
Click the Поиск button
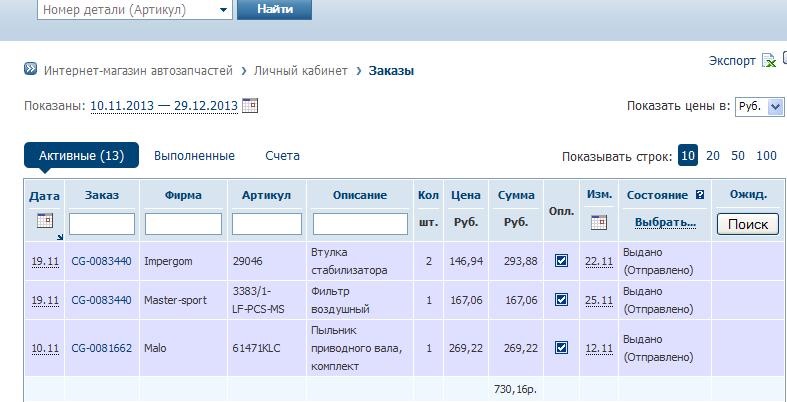tap(748, 224)
